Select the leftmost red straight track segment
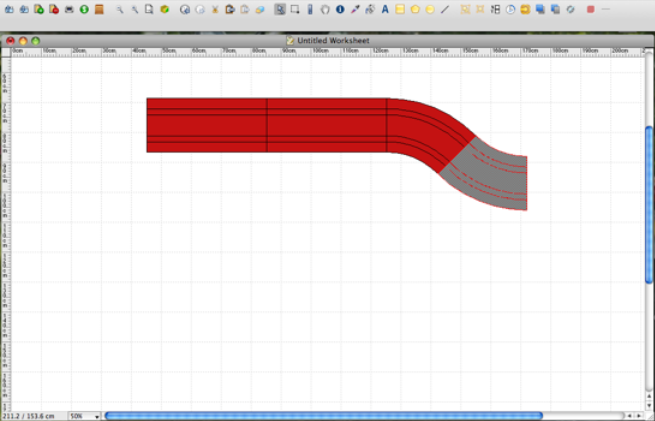655x421 pixels. (206, 125)
